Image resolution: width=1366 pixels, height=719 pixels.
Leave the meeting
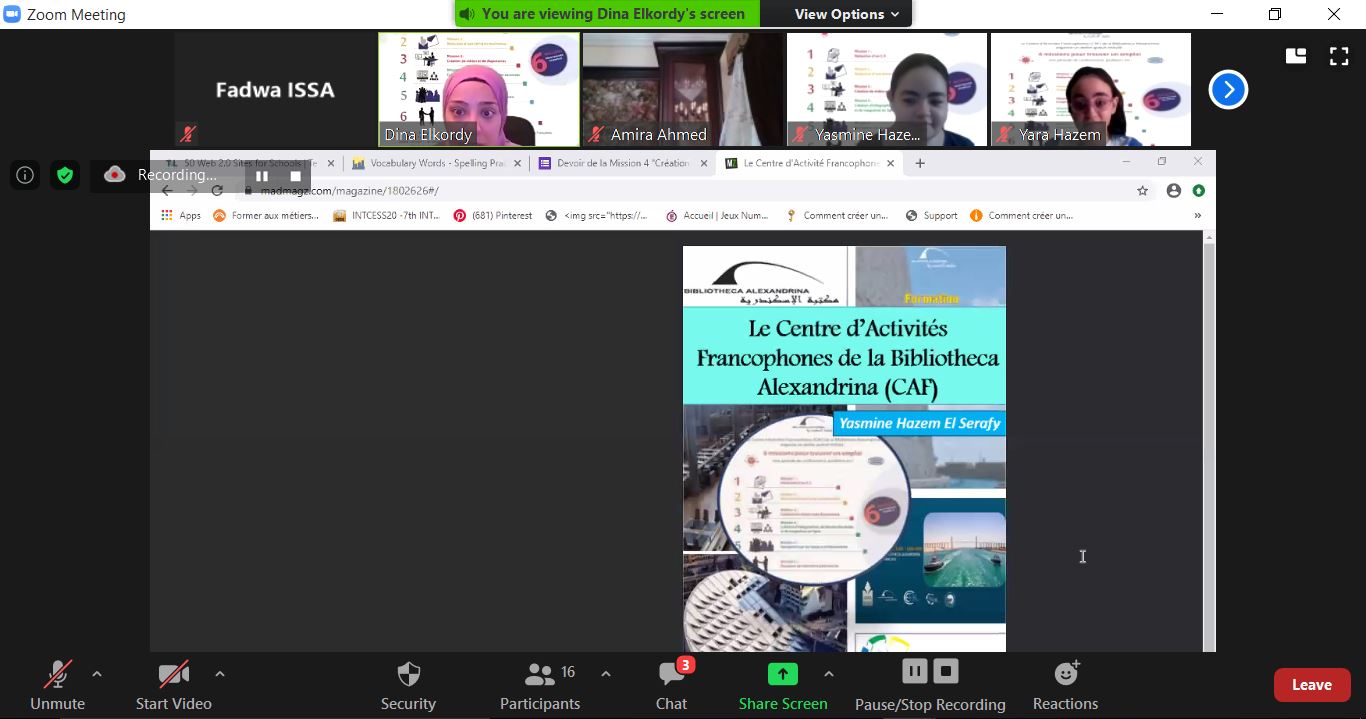pos(1311,685)
